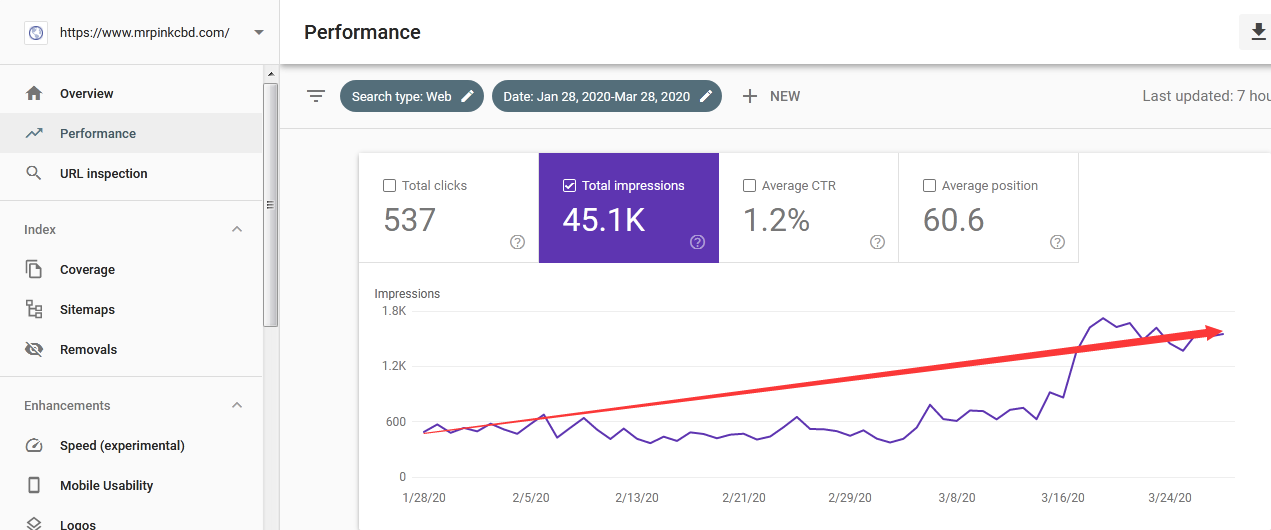The image size is (1271, 530).
Task: Click the Coverage pages icon
Action: pos(34,269)
